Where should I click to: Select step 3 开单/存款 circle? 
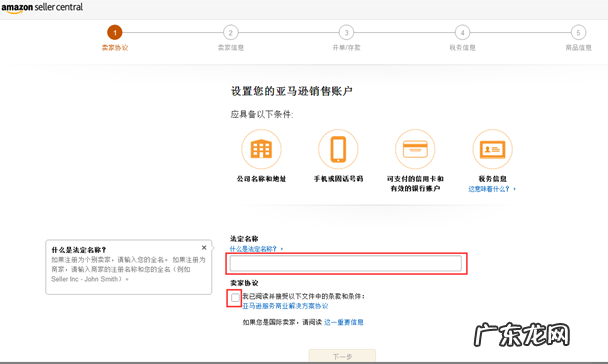tap(346, 33)
